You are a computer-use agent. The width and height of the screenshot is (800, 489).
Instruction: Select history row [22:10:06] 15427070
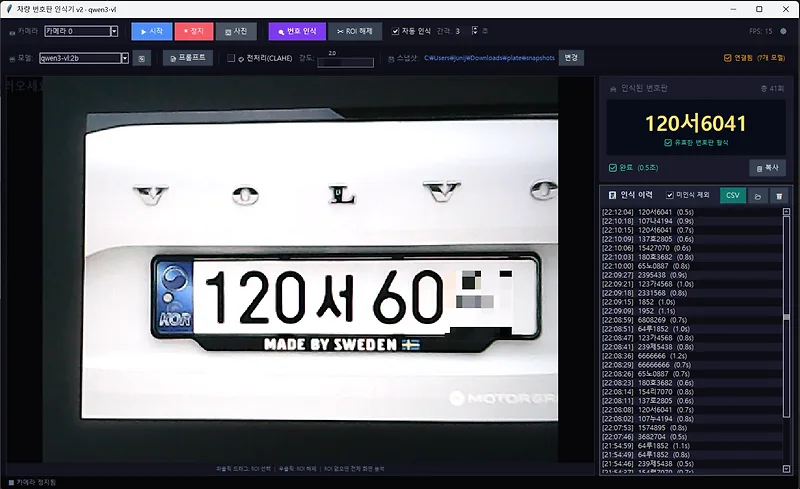click(x=691, y=248)
